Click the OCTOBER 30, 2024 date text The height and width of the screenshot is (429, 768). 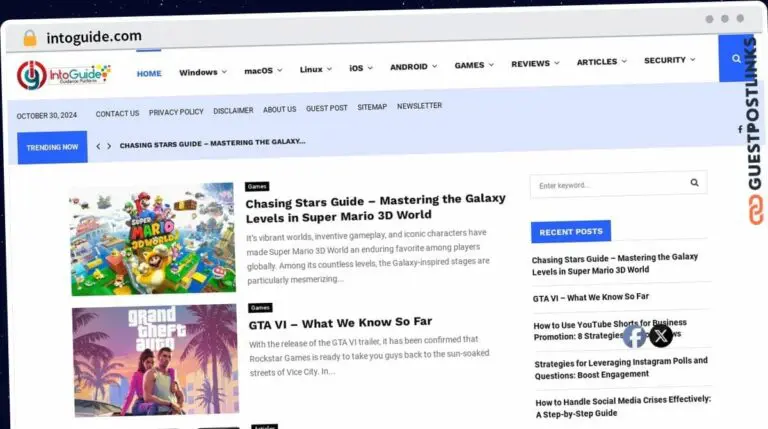[47, 116]
